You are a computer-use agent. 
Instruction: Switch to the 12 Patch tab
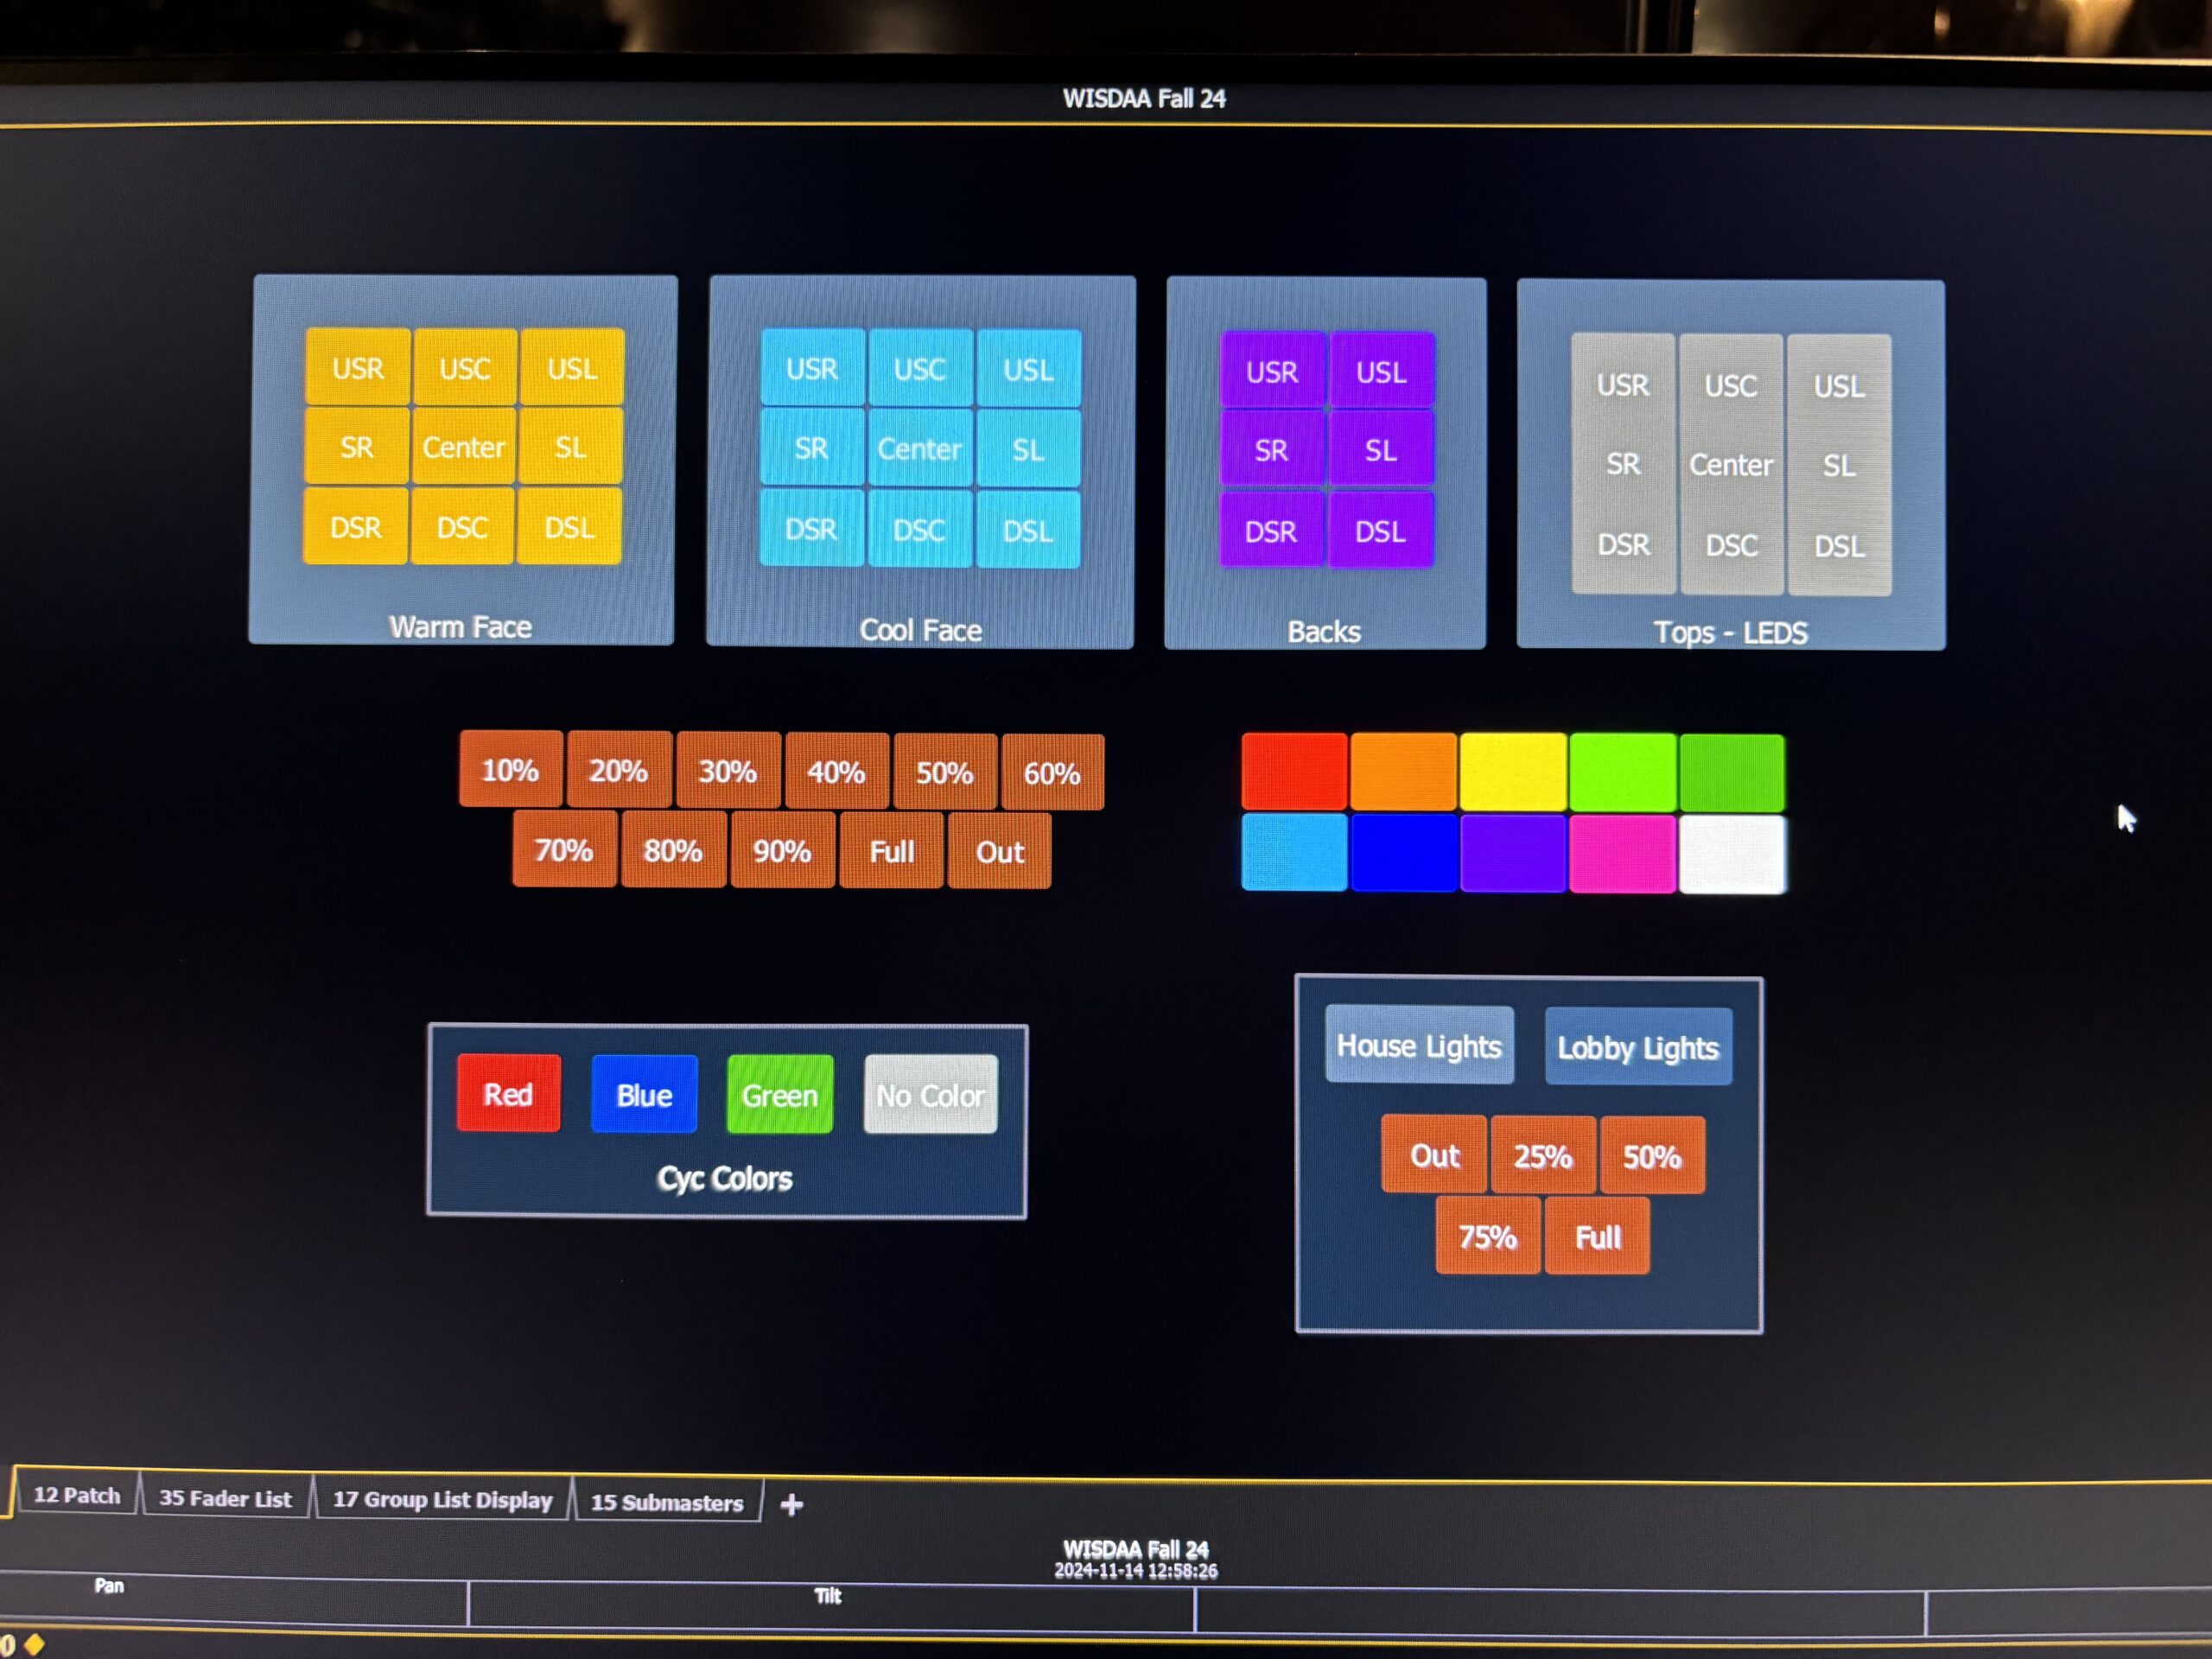pos(77,1495)
